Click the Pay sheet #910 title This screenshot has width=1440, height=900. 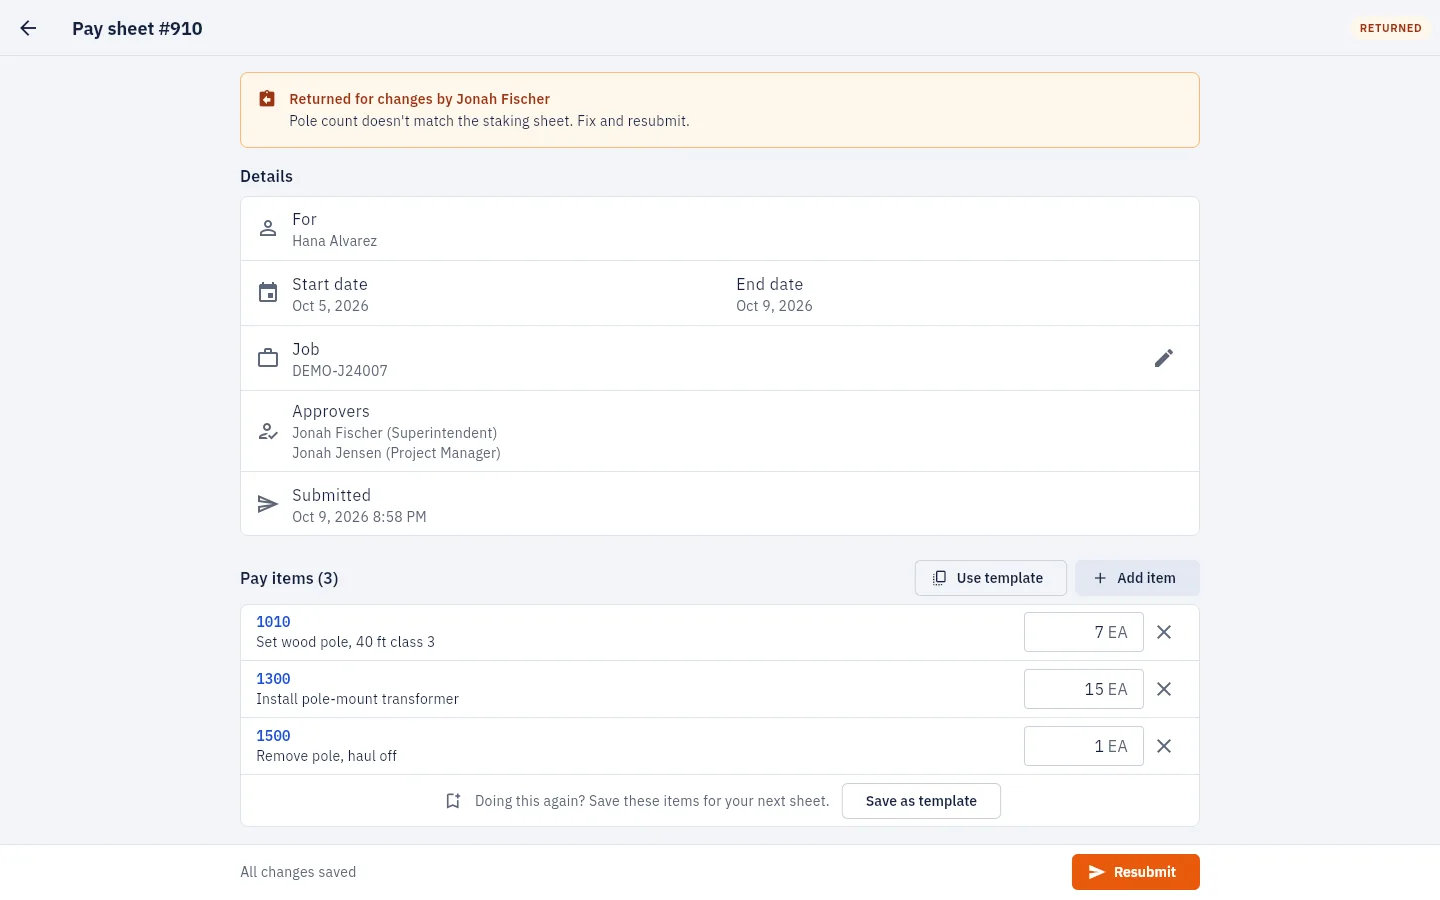137,29
